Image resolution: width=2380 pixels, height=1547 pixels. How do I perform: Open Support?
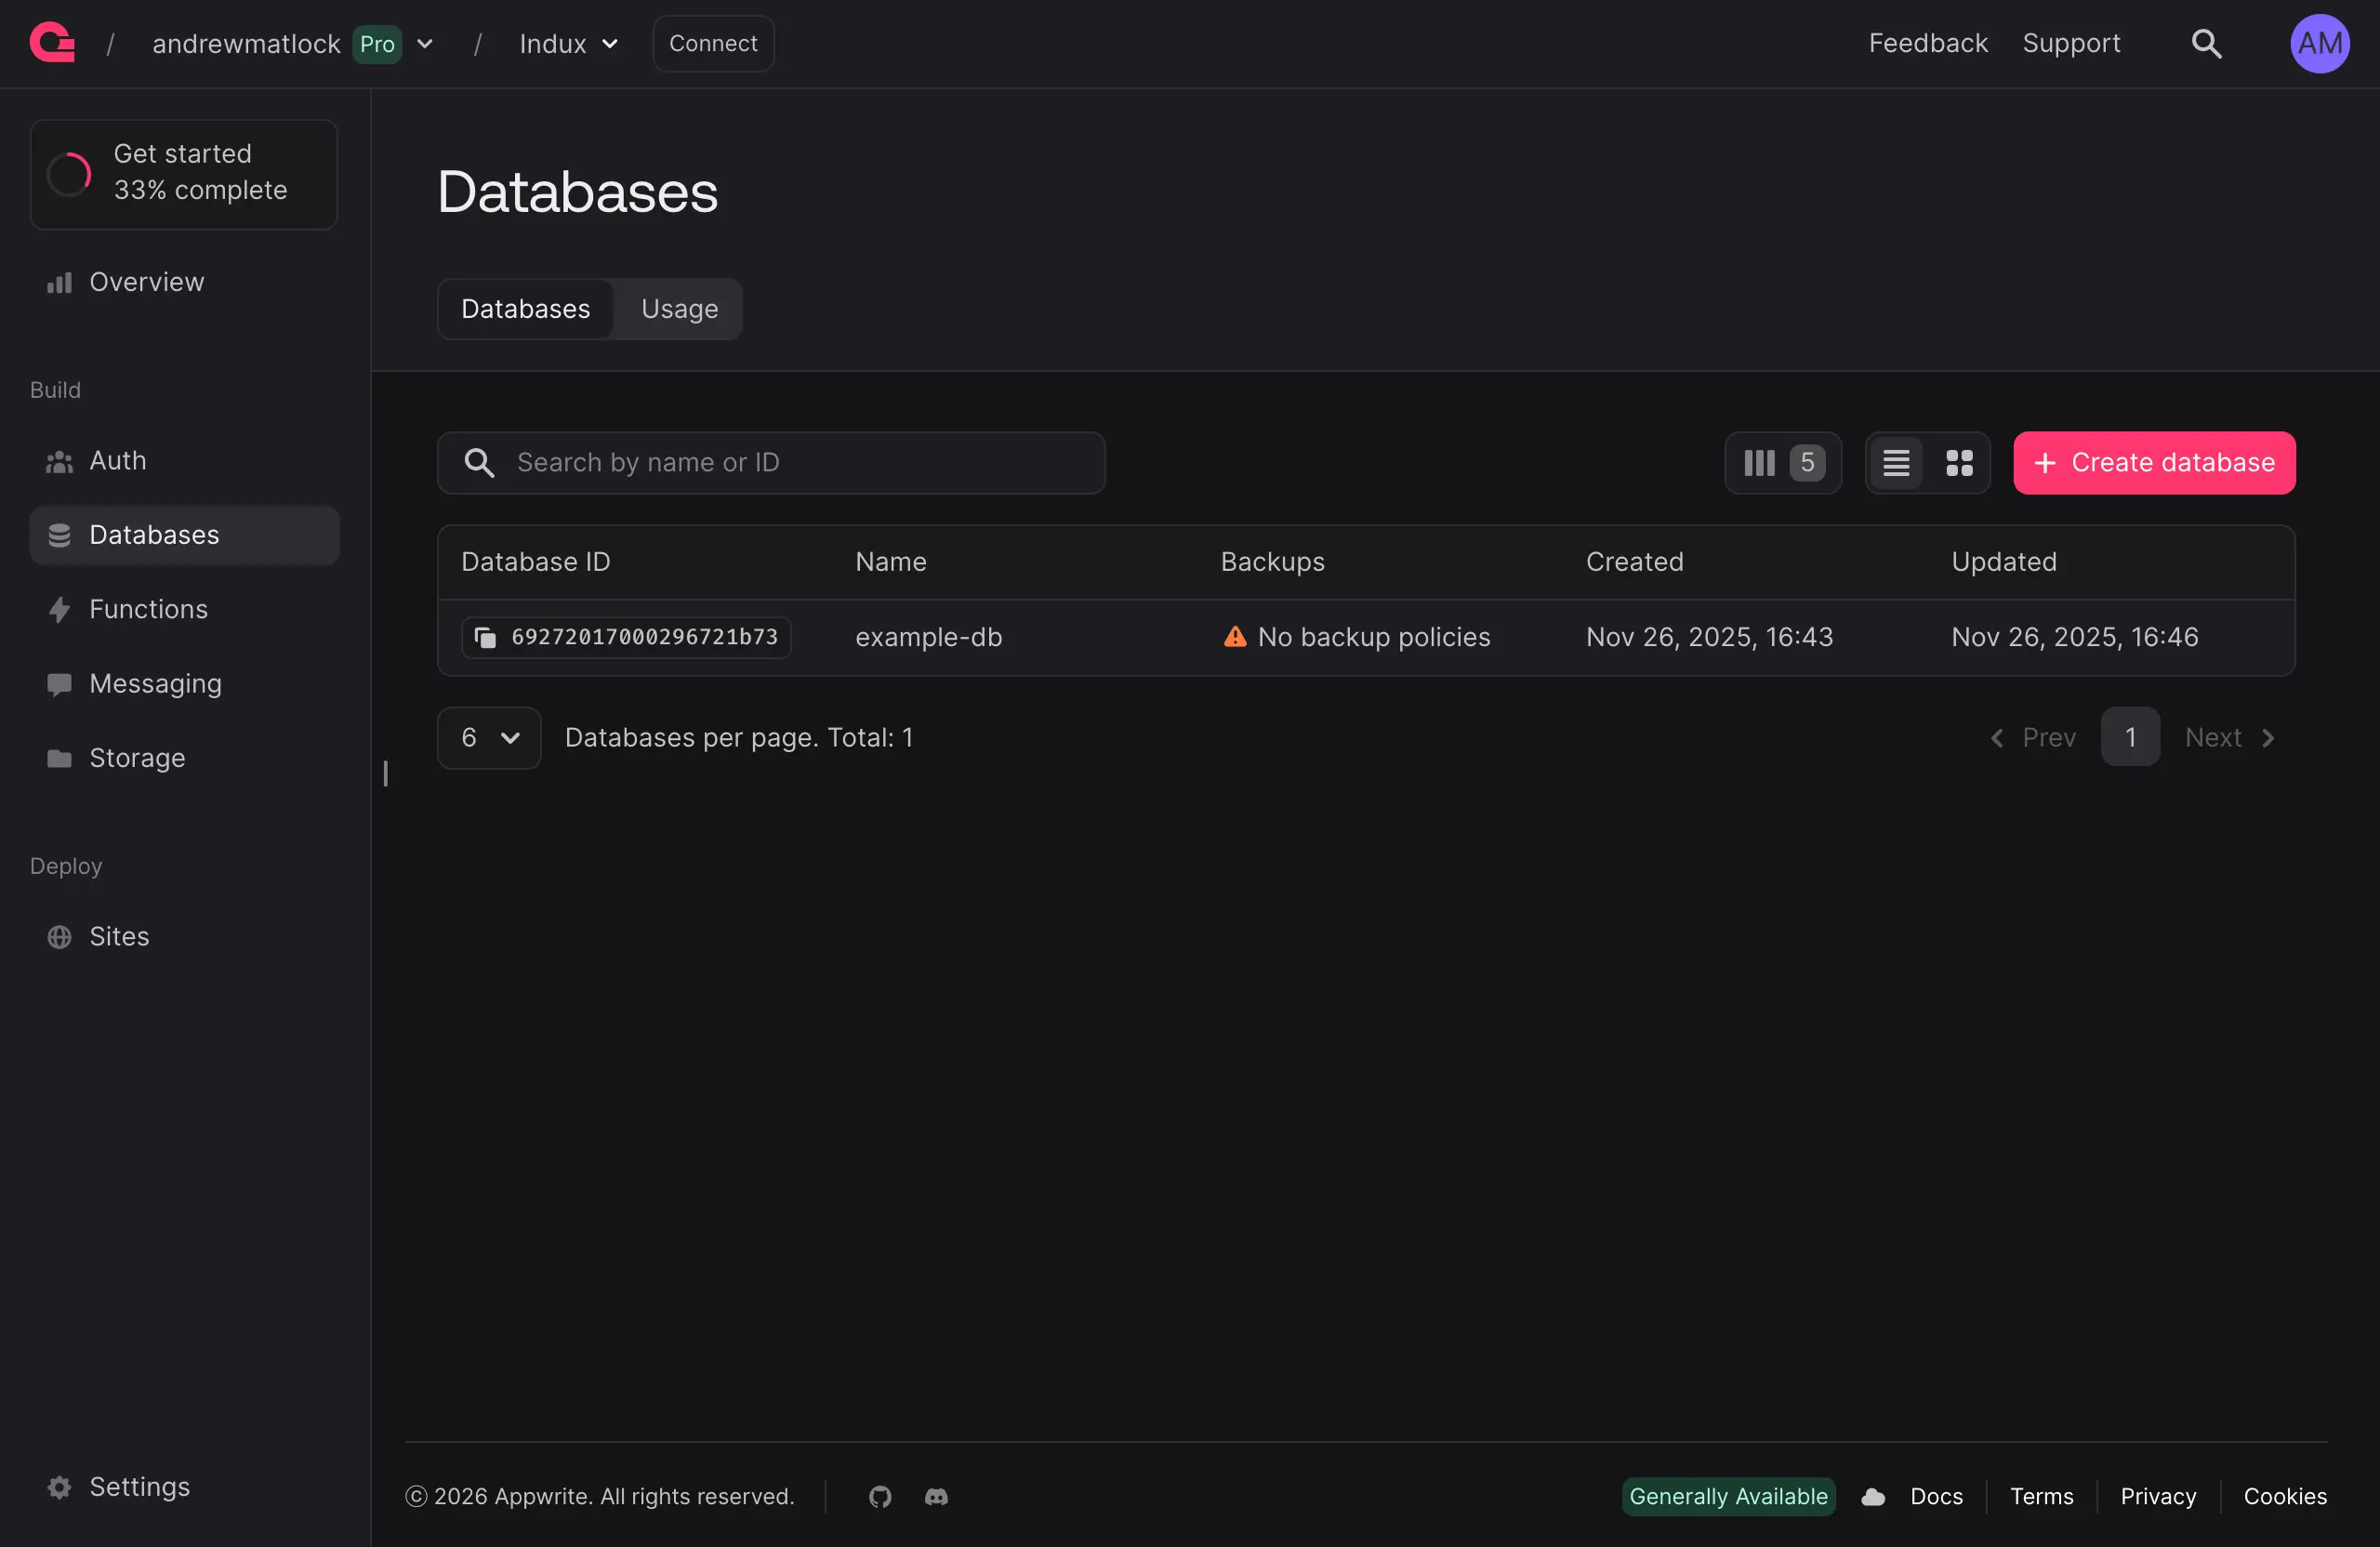(x=2070, y=43)
